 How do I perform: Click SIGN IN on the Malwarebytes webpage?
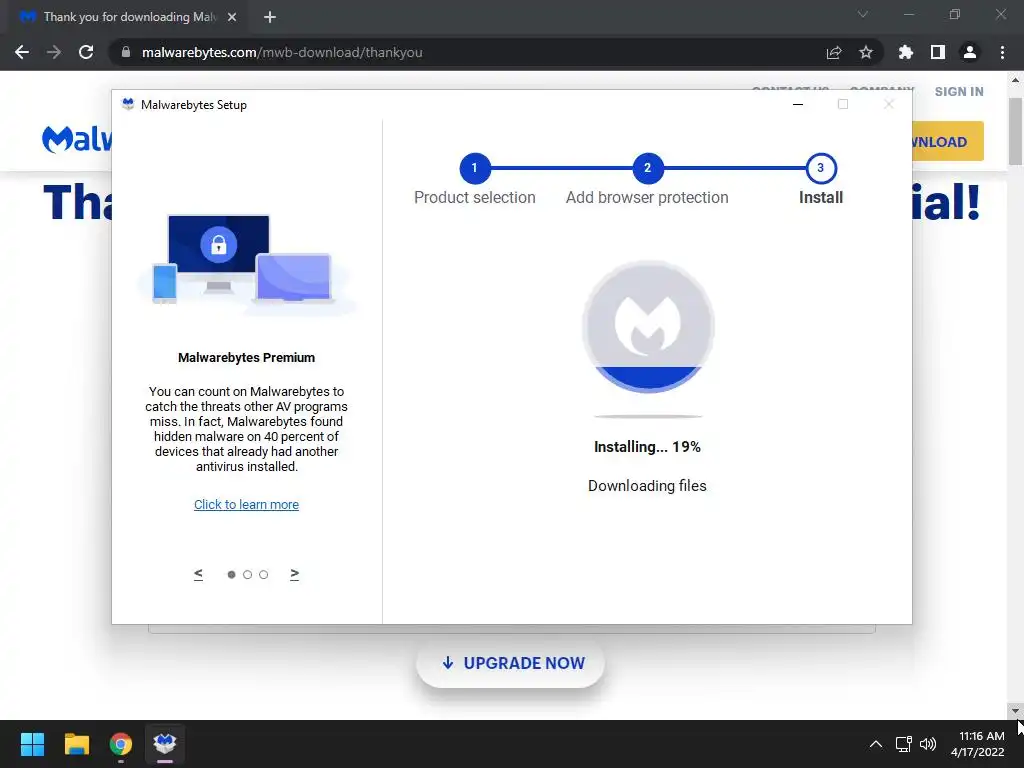[x=959, y=92]
